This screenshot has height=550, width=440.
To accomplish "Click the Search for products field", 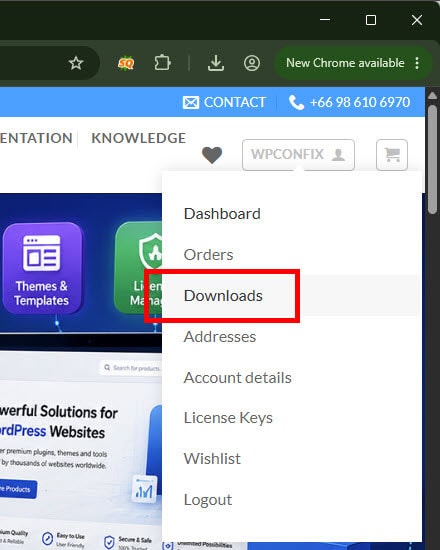I will click(131, 368).
